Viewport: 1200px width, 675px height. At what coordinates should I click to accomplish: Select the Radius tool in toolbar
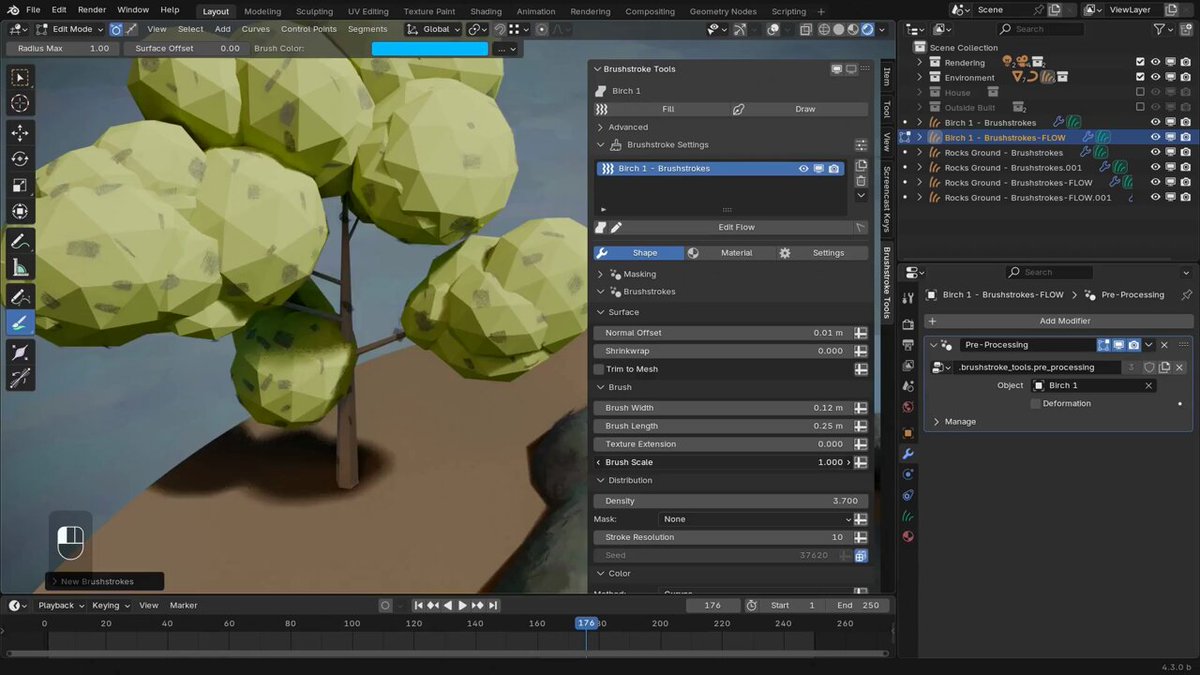coord(20,353)
